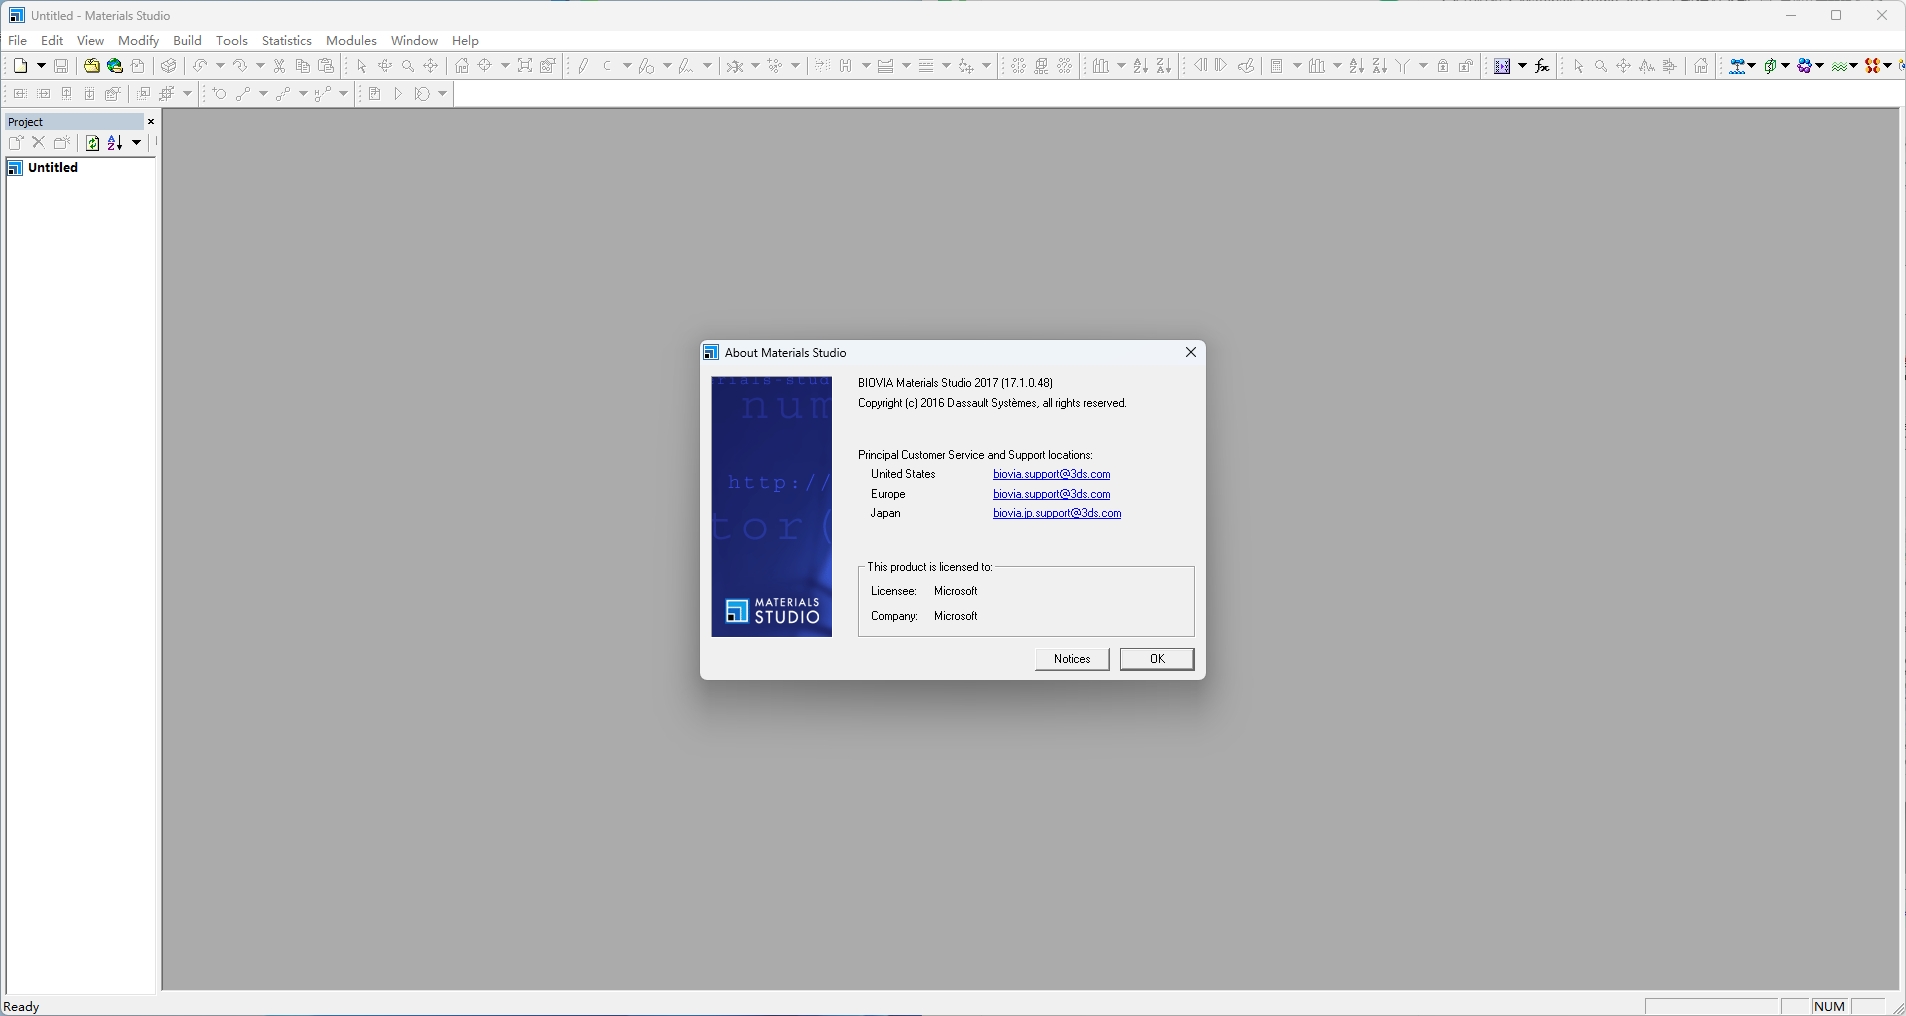Click the Cut scissors icon

(280, 66)
